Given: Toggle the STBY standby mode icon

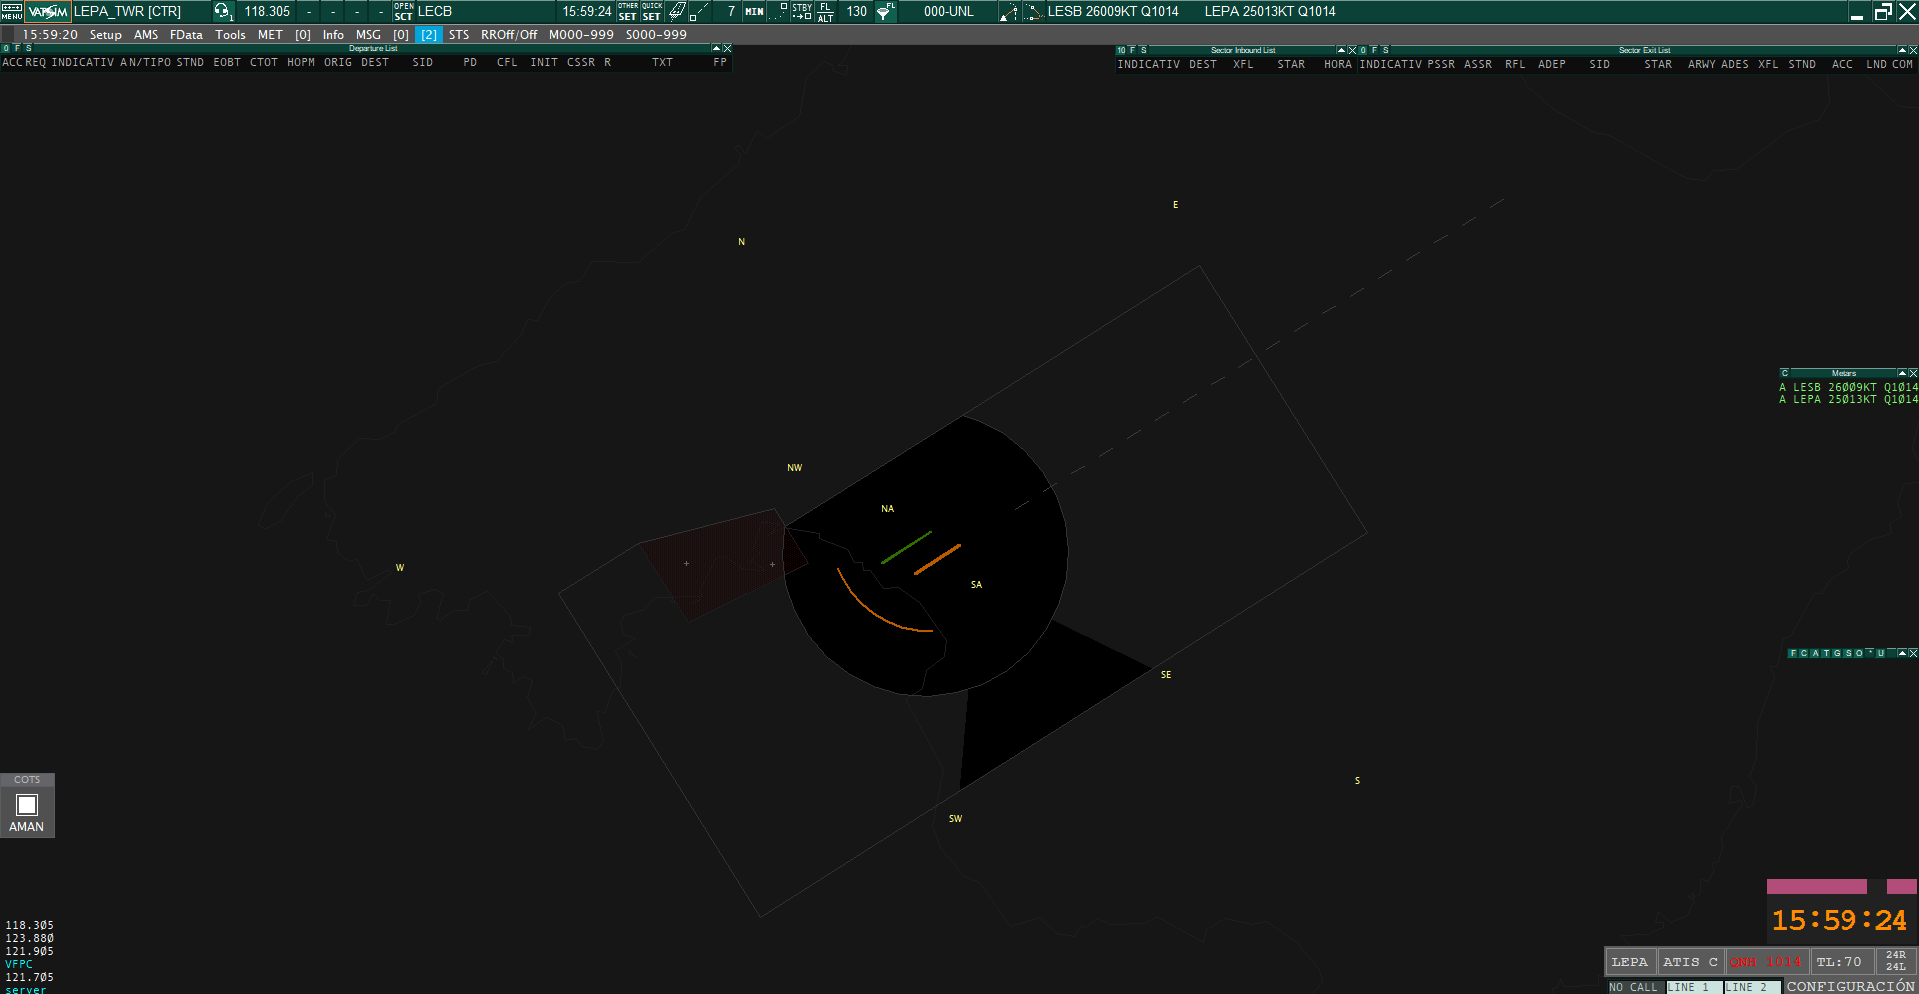Looking at the screenshot, I should 802,12.
